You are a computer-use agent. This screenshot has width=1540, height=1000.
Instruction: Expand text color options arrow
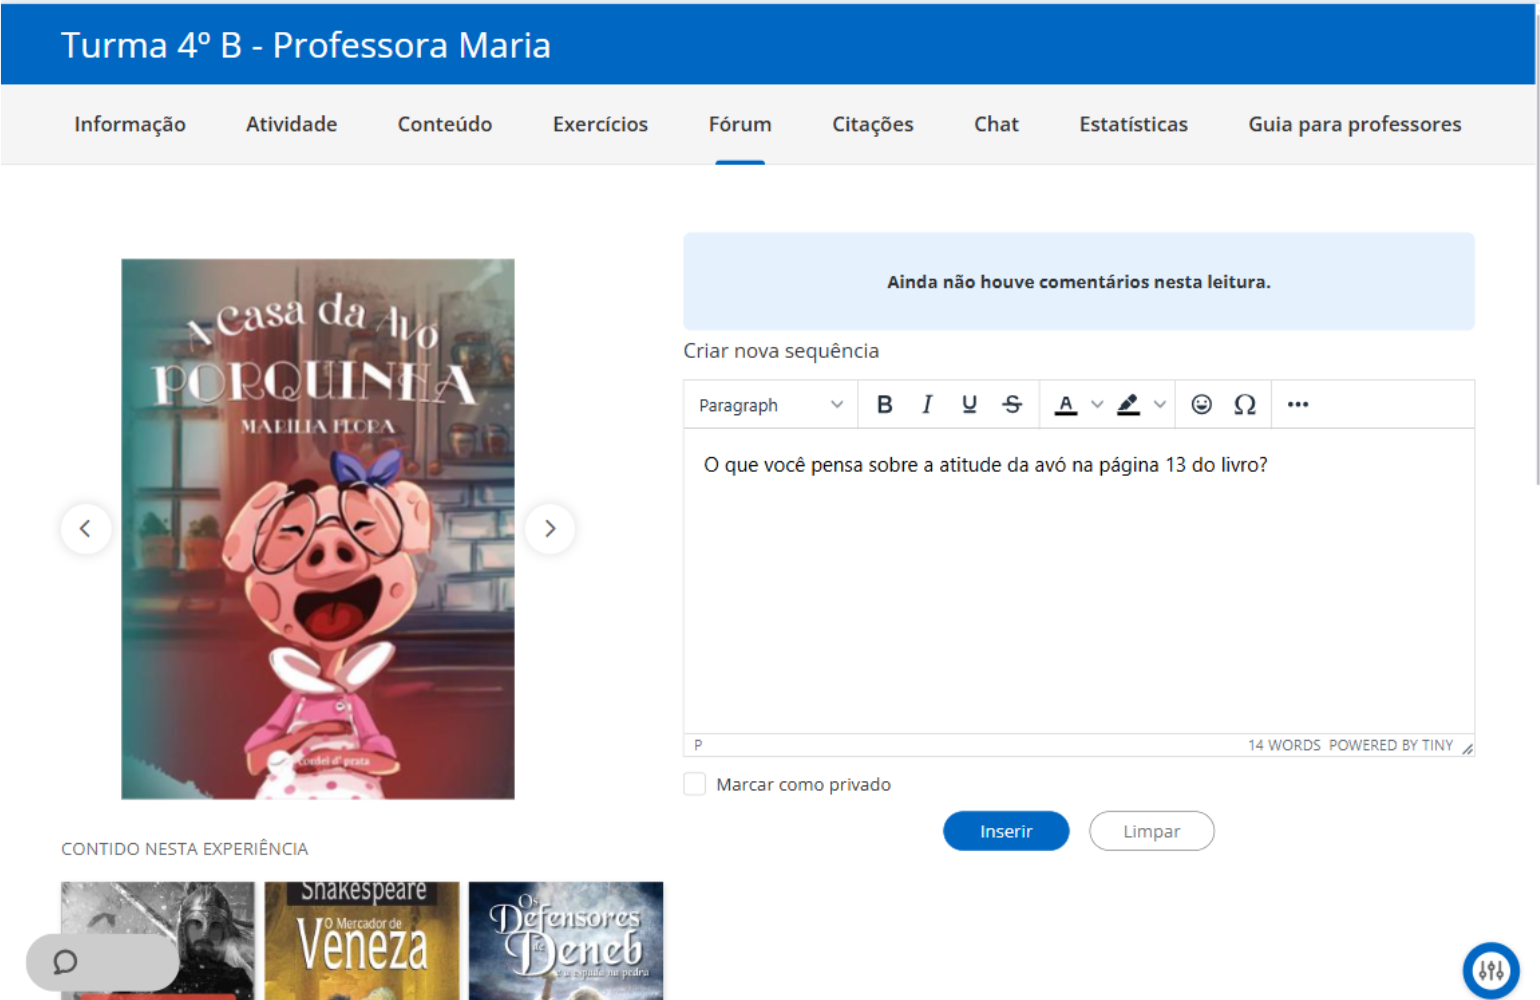[1097, 404]
